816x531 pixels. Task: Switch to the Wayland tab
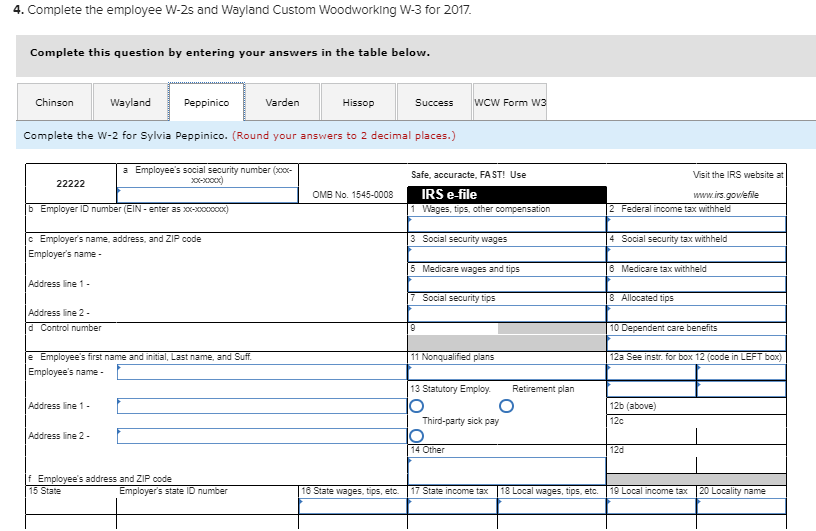point(130,102)
